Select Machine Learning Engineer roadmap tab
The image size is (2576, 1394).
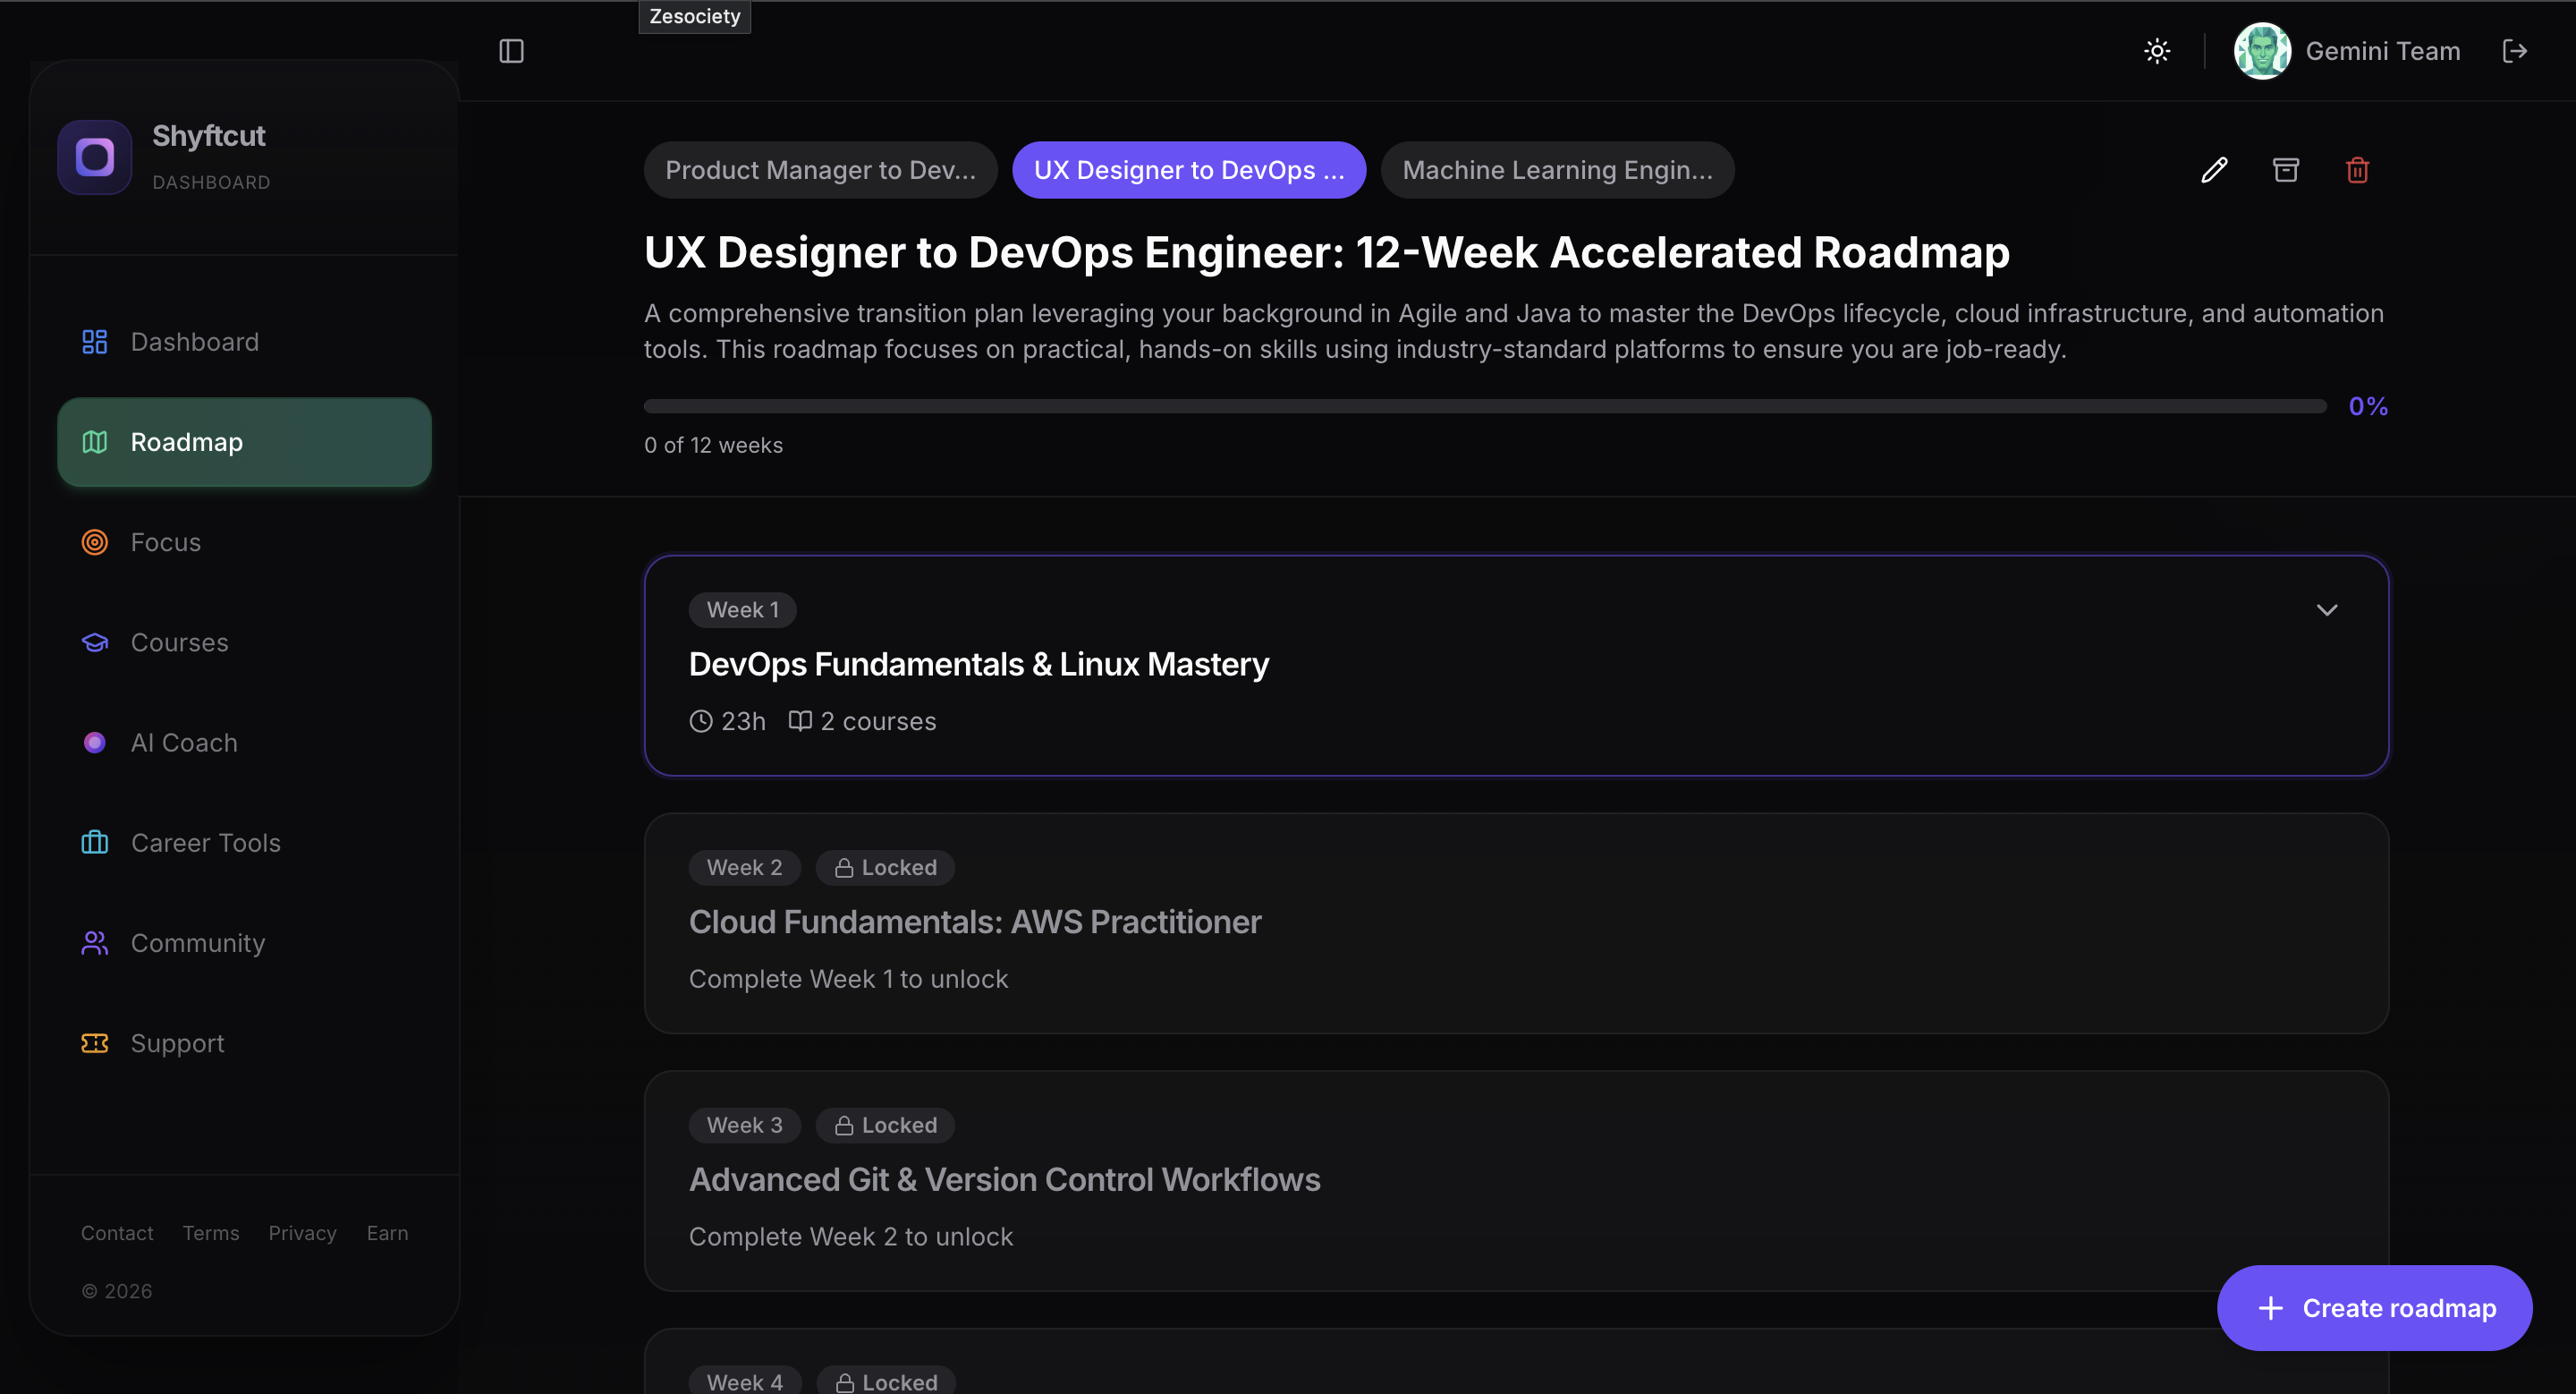[x=1557, y=170]
